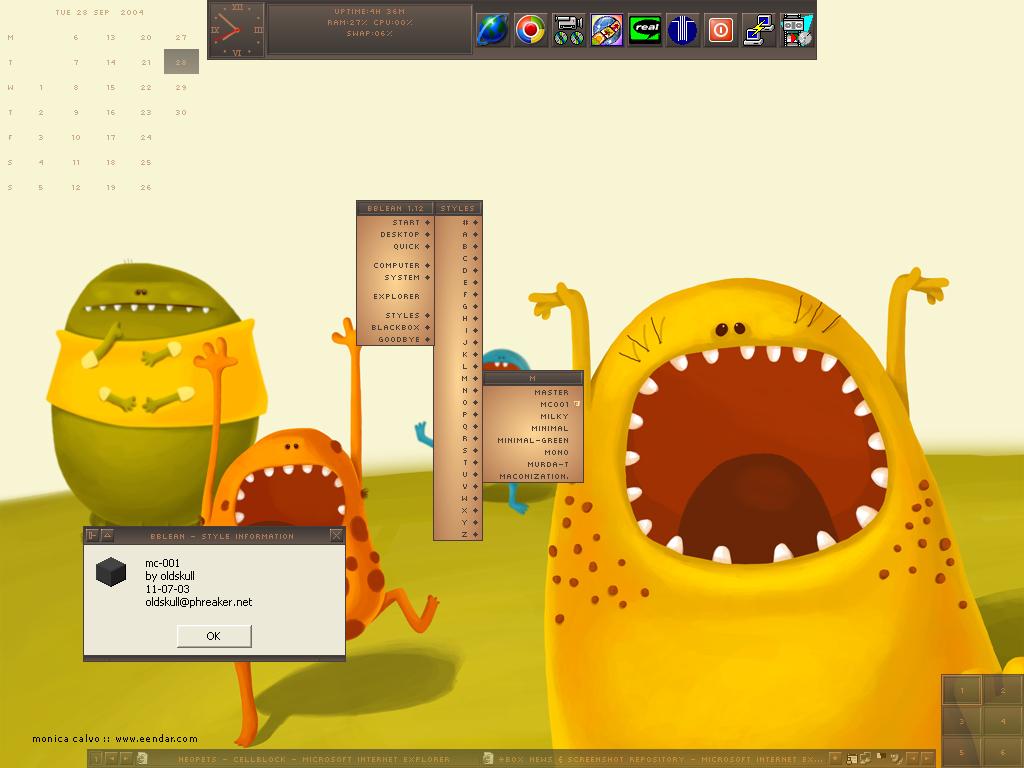Choose the Minimal style
This screenshot has height=768, width=1024.
tap(532, 428)
